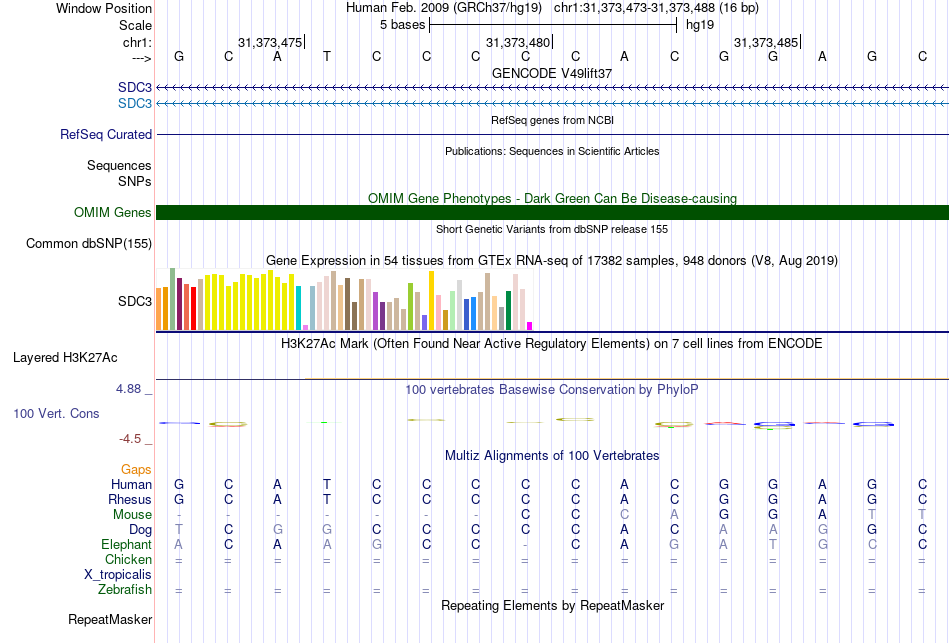The image size is (950, 643).
Task: Click the Dog species label
Action: tap(140, 530)
